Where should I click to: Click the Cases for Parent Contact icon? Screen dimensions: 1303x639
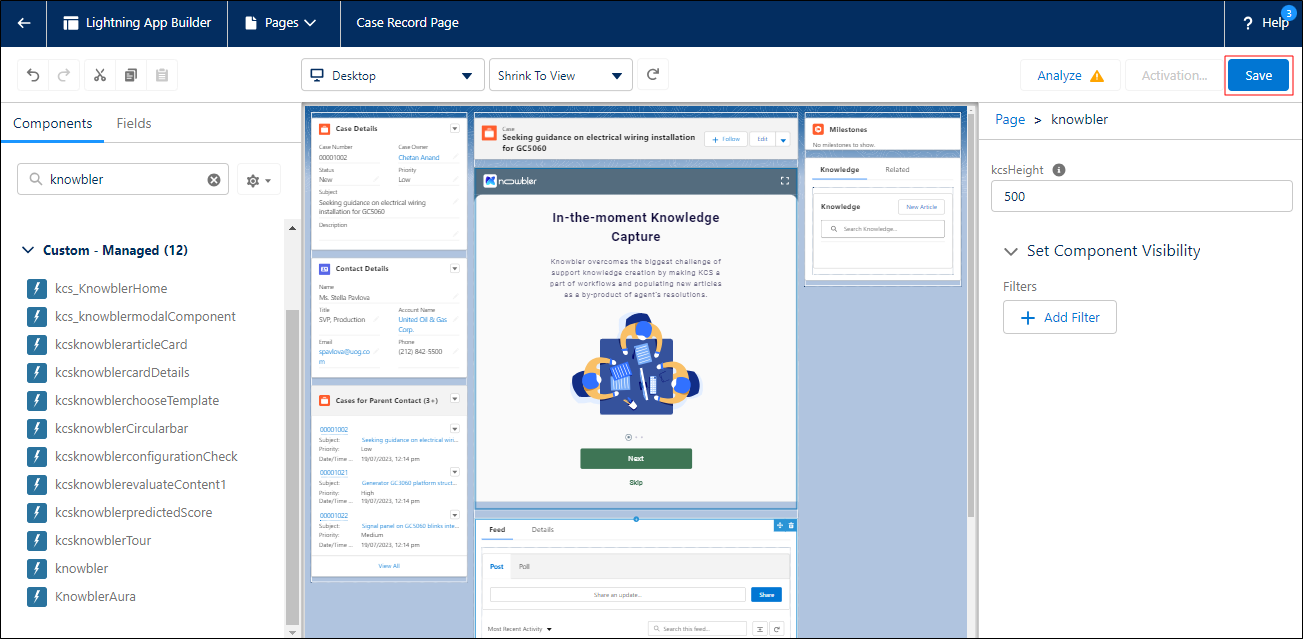(x=324, y=401)
